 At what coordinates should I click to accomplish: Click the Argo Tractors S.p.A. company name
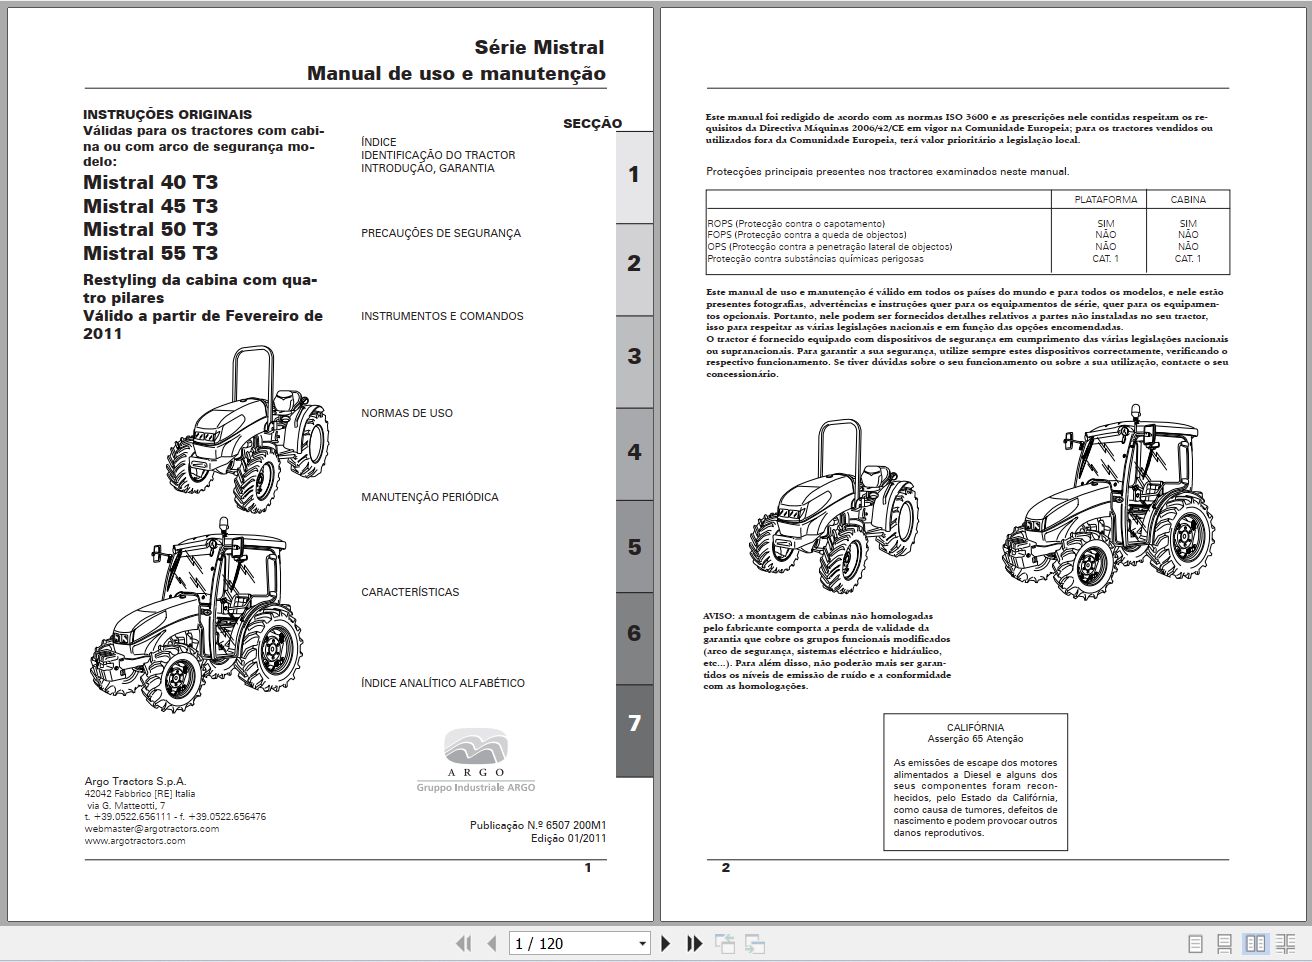click(x=135, y=781)
